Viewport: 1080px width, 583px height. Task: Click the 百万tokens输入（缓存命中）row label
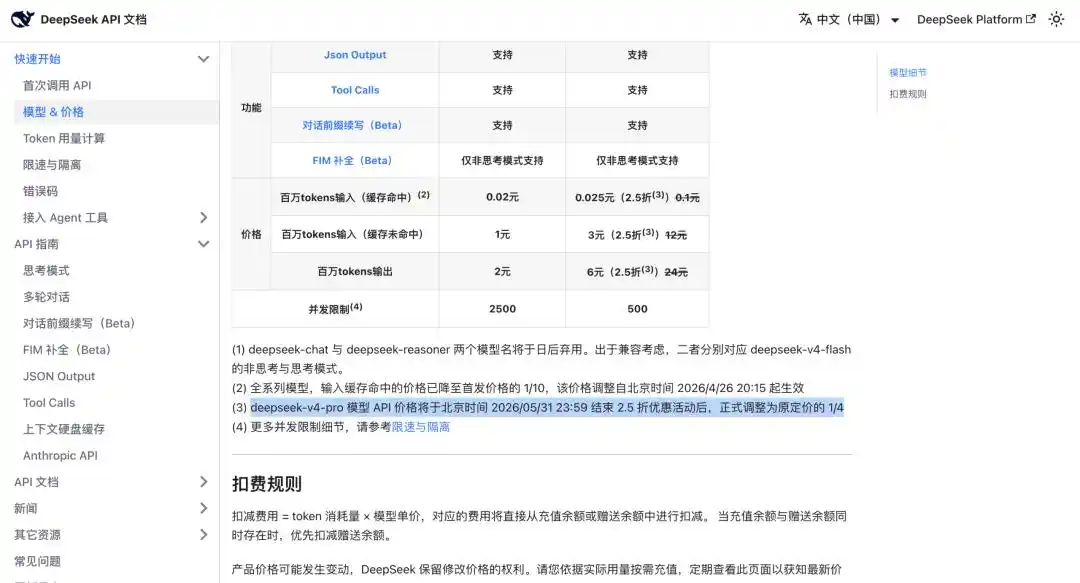[x=355, y=197]
